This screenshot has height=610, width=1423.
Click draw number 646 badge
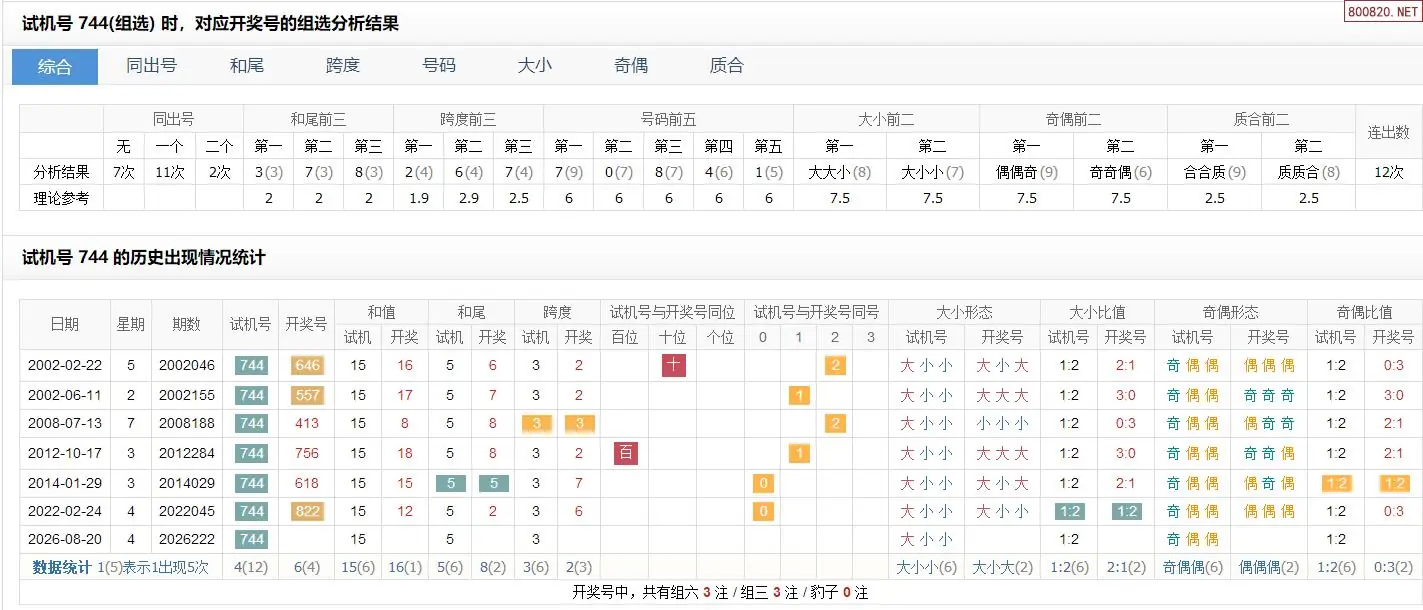coord(307,365)
